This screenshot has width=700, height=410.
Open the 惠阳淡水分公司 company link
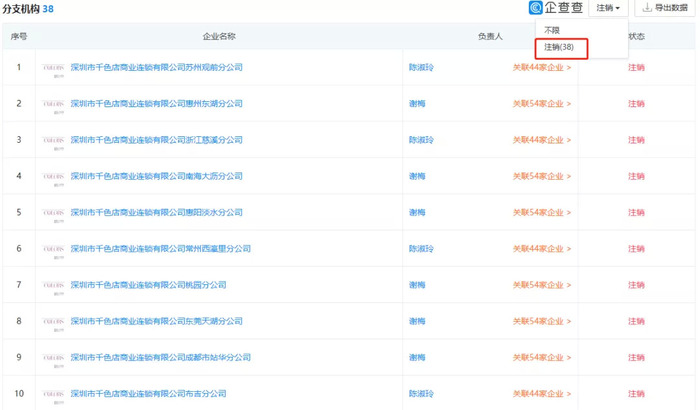157,212
